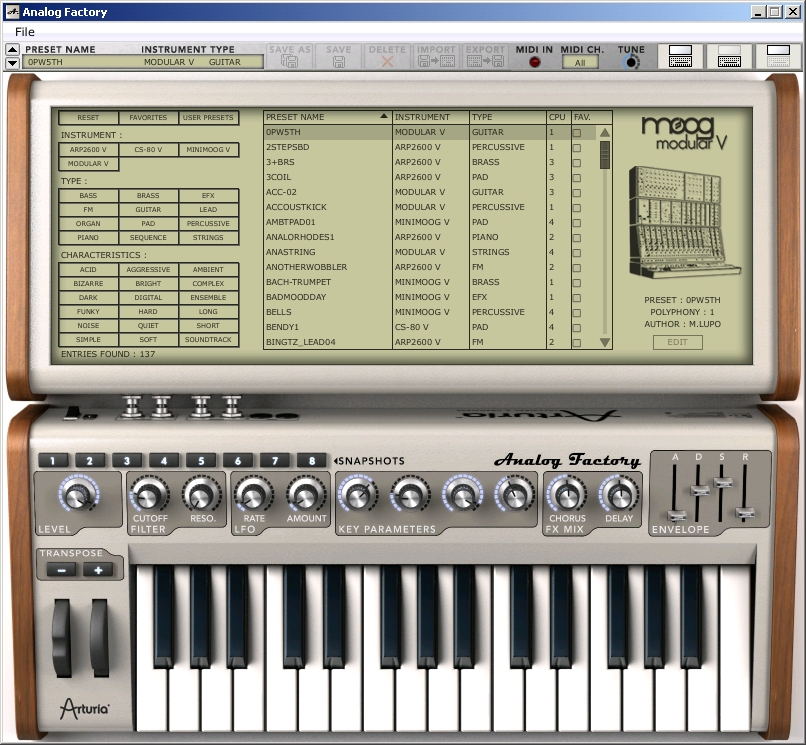This screenshot has height=745, width=806.
Task: Show full view with preset manager and keyboard
Action: click(680, 56)
